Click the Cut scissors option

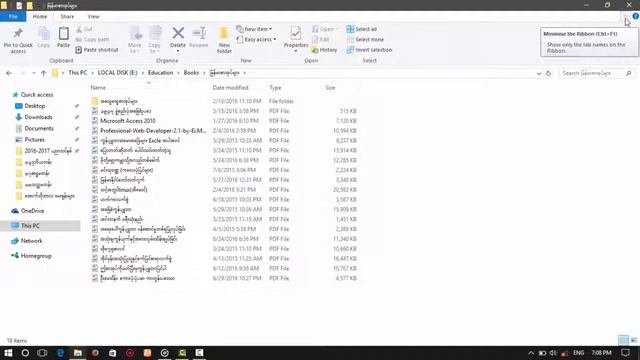pyautogui.click(x=84, y=29)
